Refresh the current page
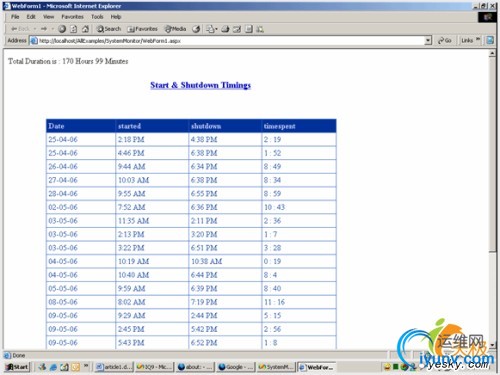Viewport: 500px width, 375px height. [74, 29]
